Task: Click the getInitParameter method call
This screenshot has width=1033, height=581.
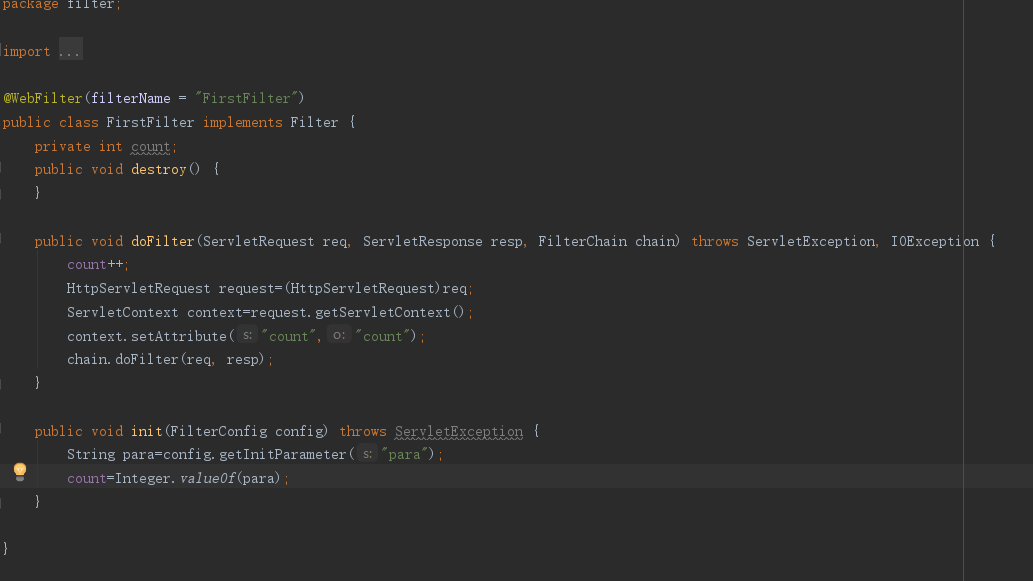Action: [283, 455]
